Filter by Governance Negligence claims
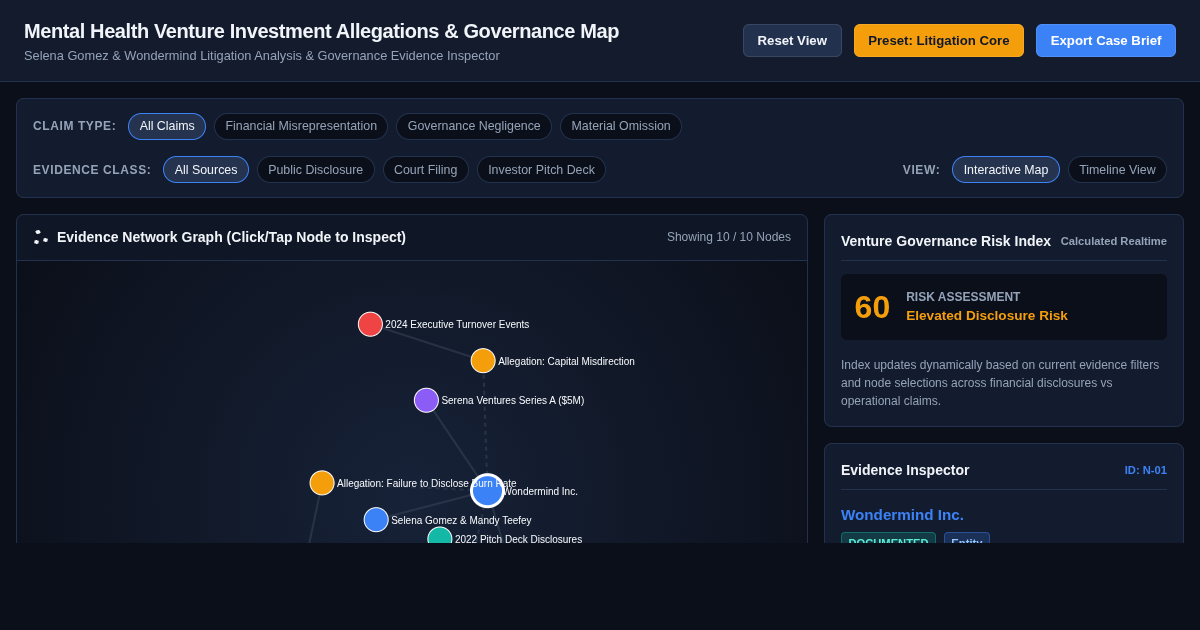 tap(474, 126)
